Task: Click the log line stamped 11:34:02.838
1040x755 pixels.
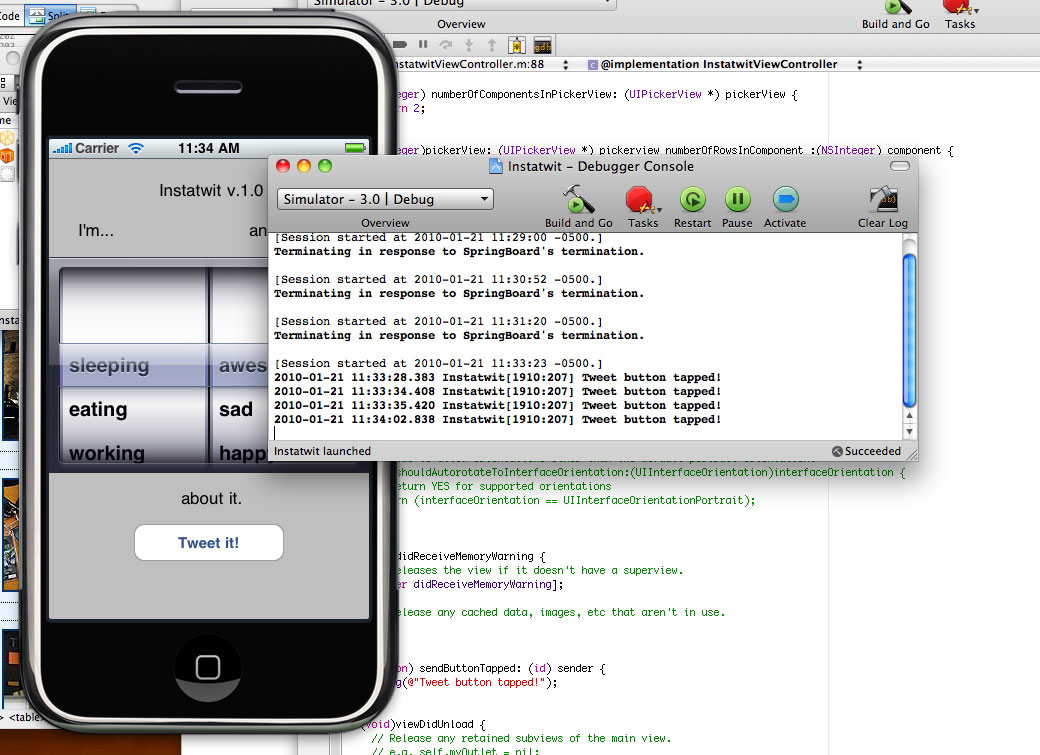Action: click(x=497, y=419)
